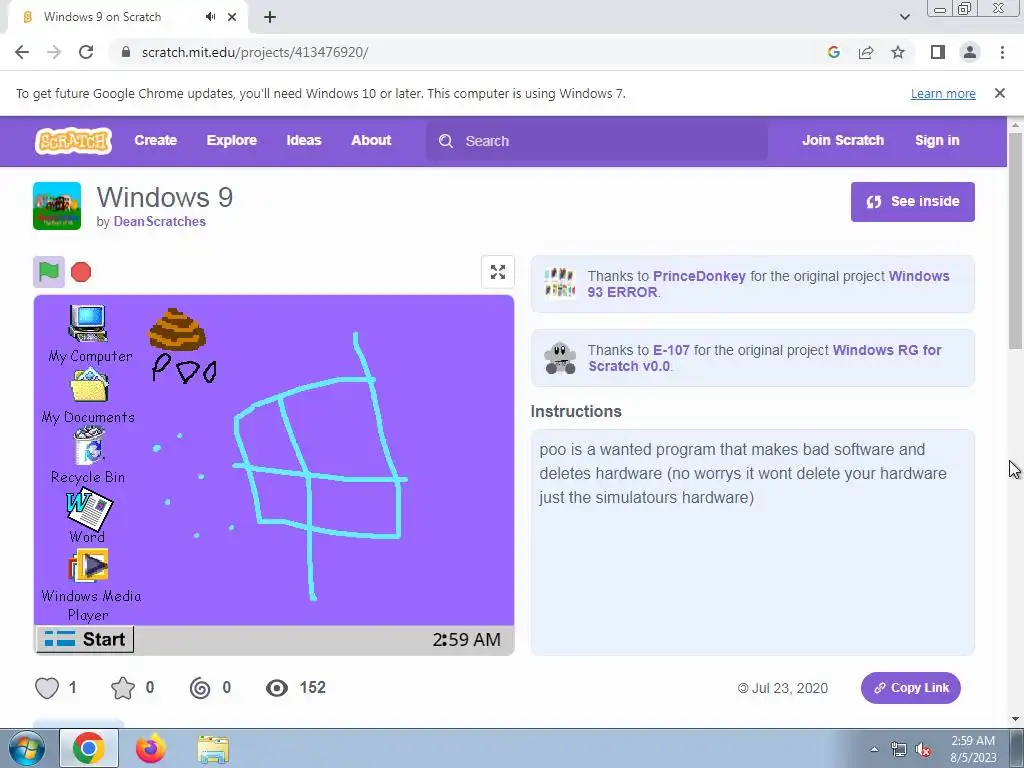Love the project with heart icon
The width and height of the screenshot is (1024, 768).
click(47, 688)
